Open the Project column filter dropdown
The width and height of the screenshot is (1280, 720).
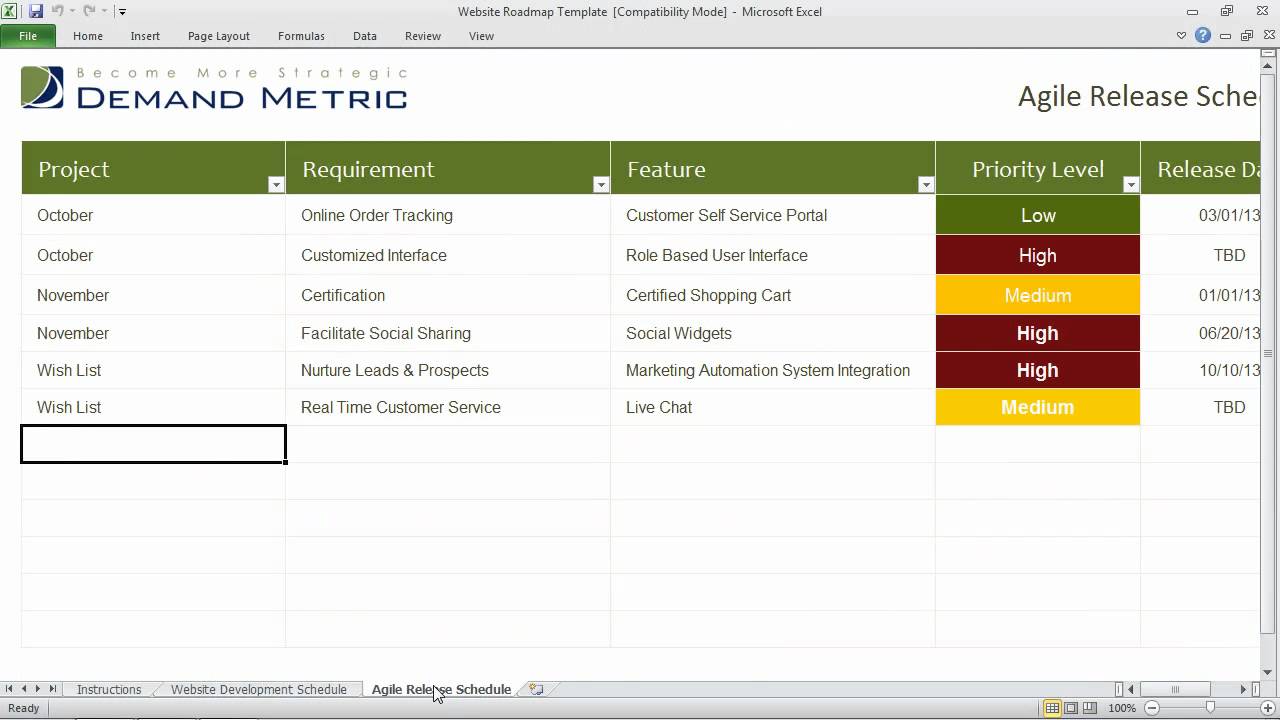(276, 184)
